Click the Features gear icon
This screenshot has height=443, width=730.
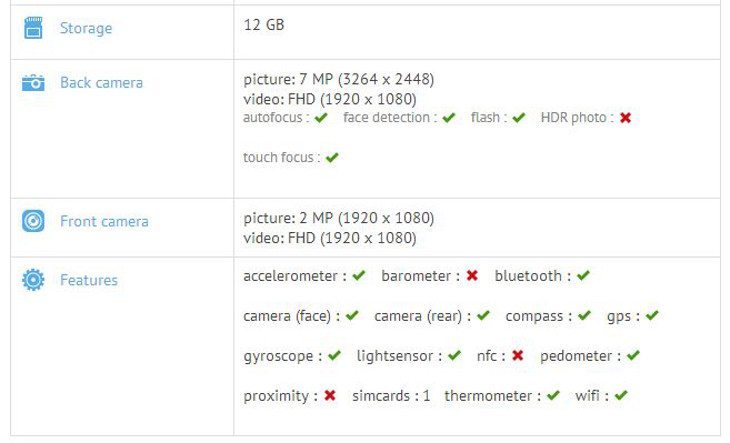click(33, 280)
